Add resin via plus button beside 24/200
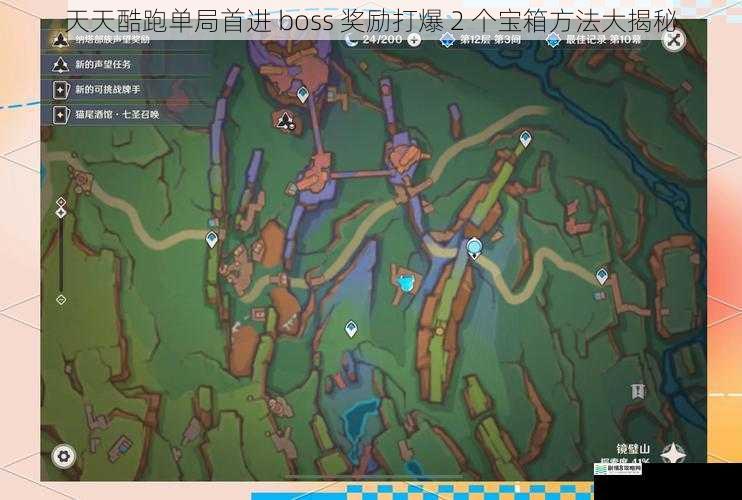742x500 pixels. (414, 40)
